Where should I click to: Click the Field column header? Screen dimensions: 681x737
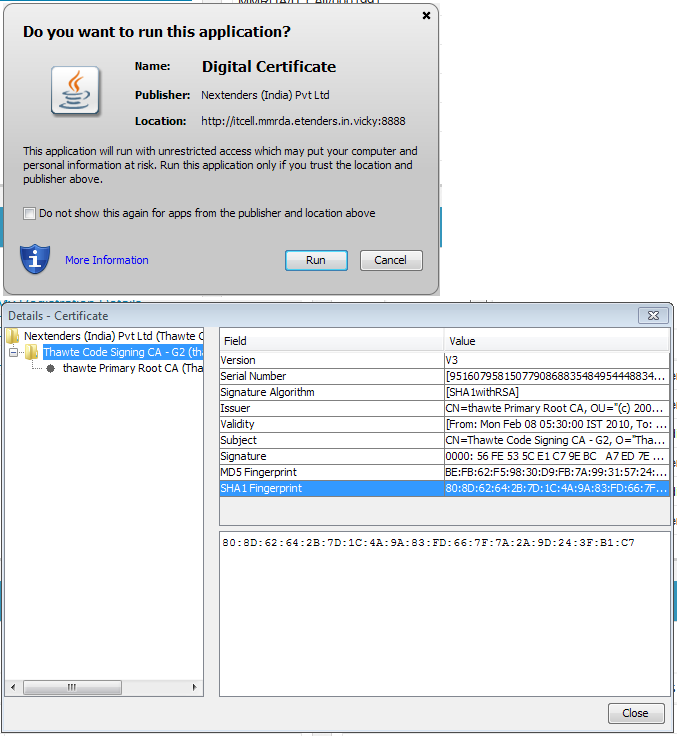[332, 341]
